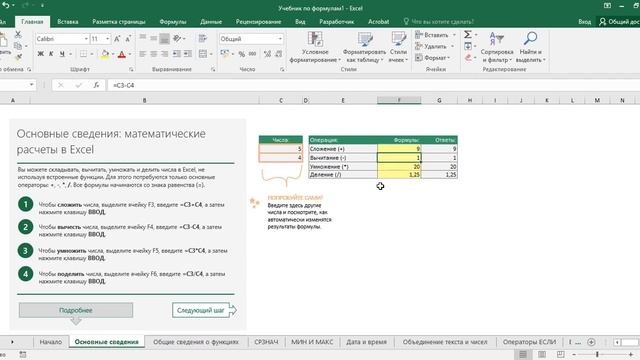Image resolution: width=640 pixels, height=360 pixels.
Task: Align text left in the cell
Action: [x=142, y=54]
